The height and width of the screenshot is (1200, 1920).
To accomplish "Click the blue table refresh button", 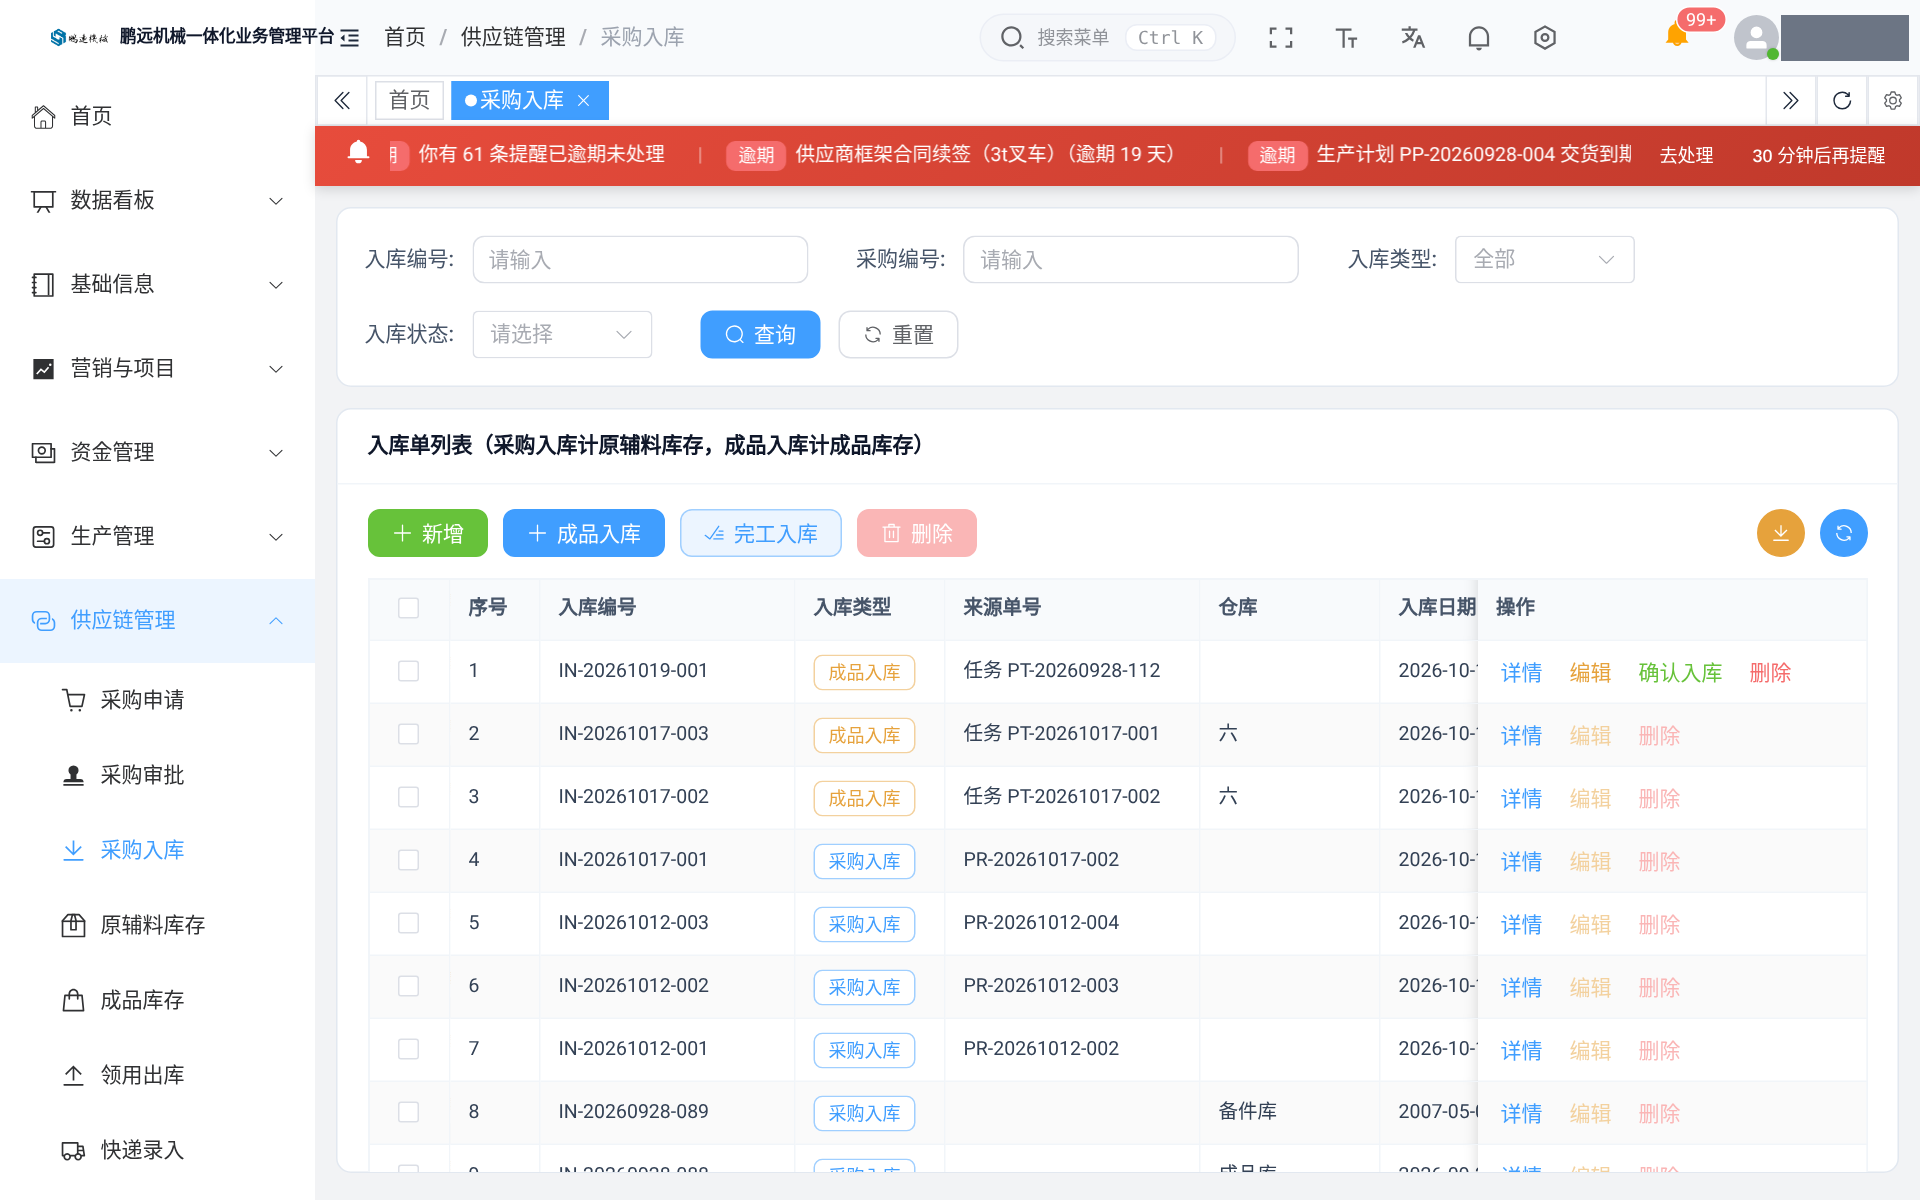I will [1844, 533].
